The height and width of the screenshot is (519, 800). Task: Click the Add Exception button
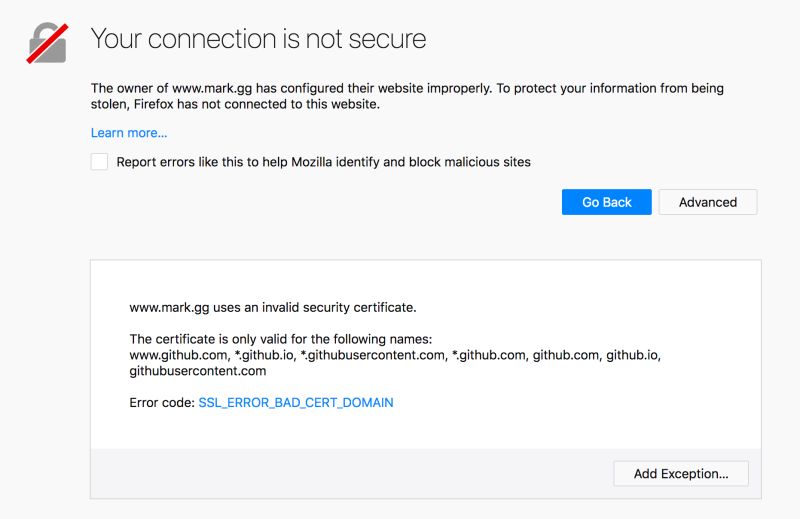click(681, 474)
